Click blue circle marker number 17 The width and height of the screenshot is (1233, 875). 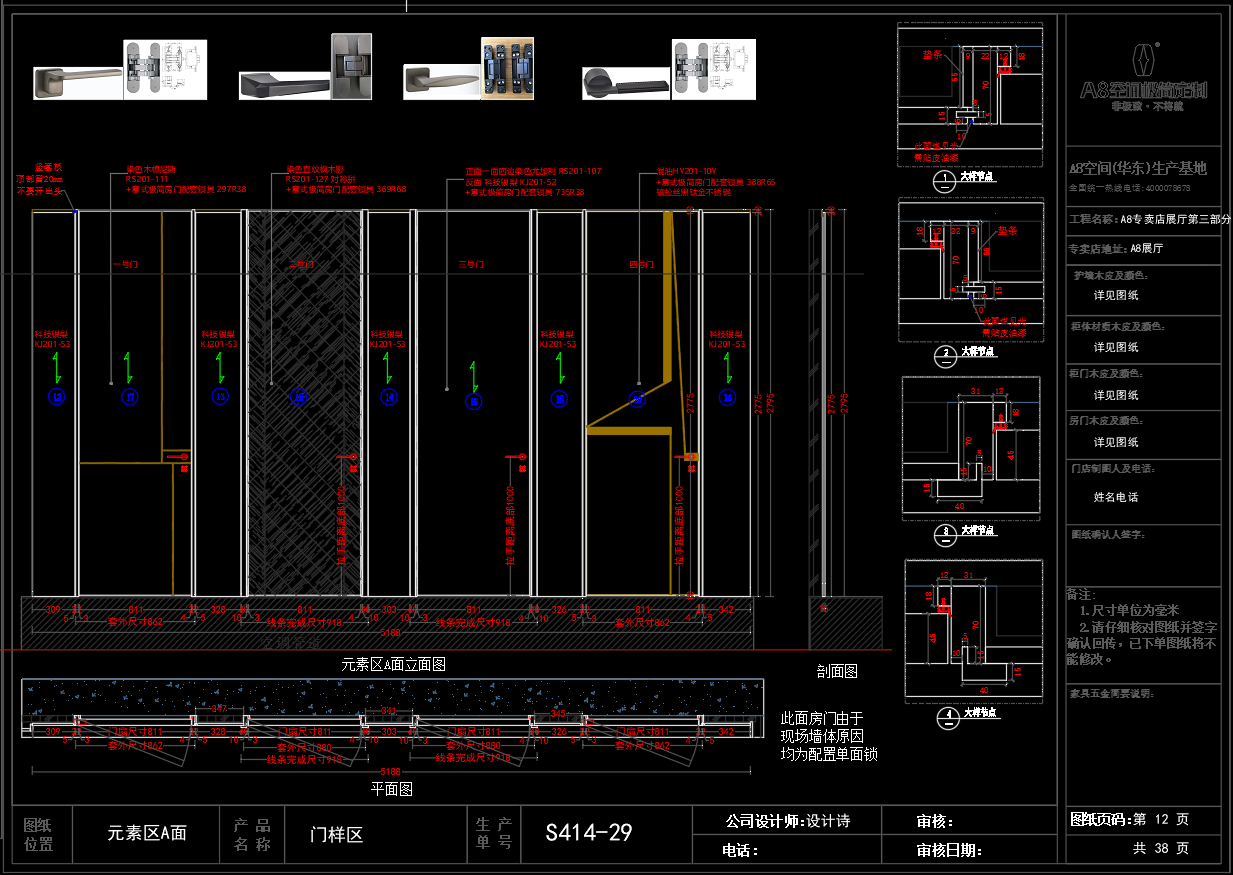[128, 398]
